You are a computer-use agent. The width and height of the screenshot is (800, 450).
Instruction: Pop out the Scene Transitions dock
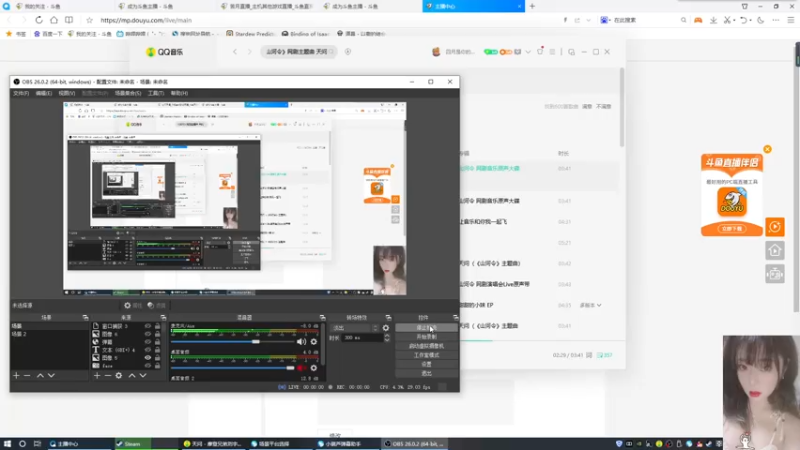[388, 317]
